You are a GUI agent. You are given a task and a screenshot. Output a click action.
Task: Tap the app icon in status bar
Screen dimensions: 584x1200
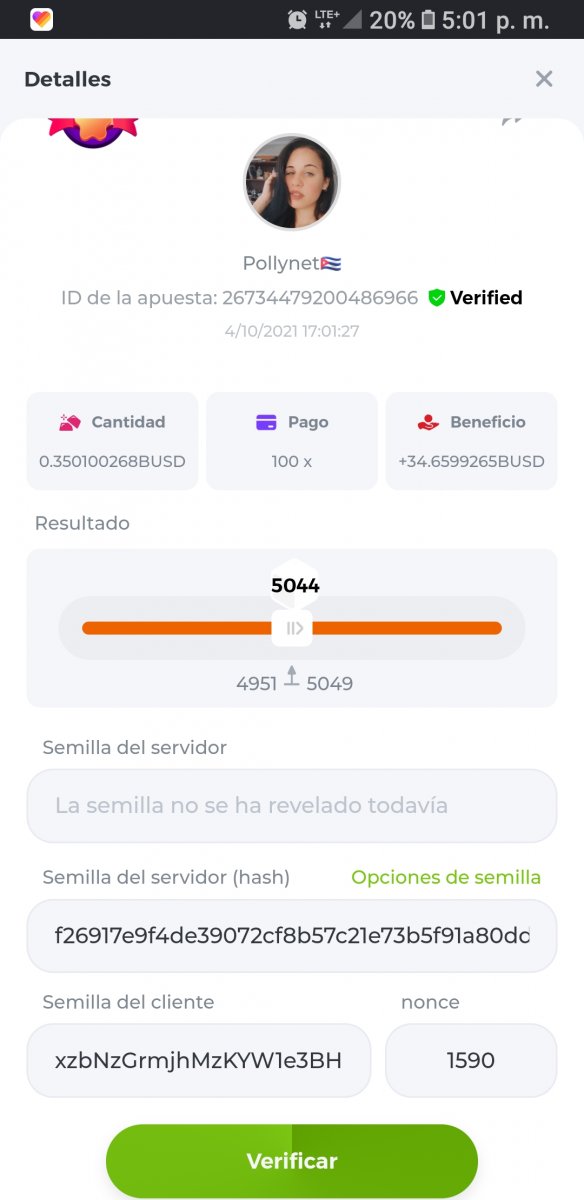(x=42, y=19)
